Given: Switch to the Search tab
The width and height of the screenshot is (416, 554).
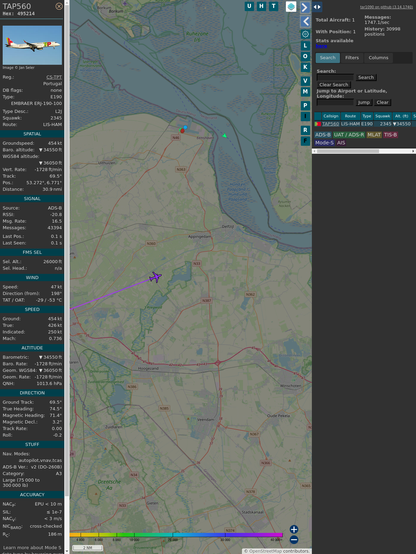Looking at the screenshot, I should click(x=328, y=58).
